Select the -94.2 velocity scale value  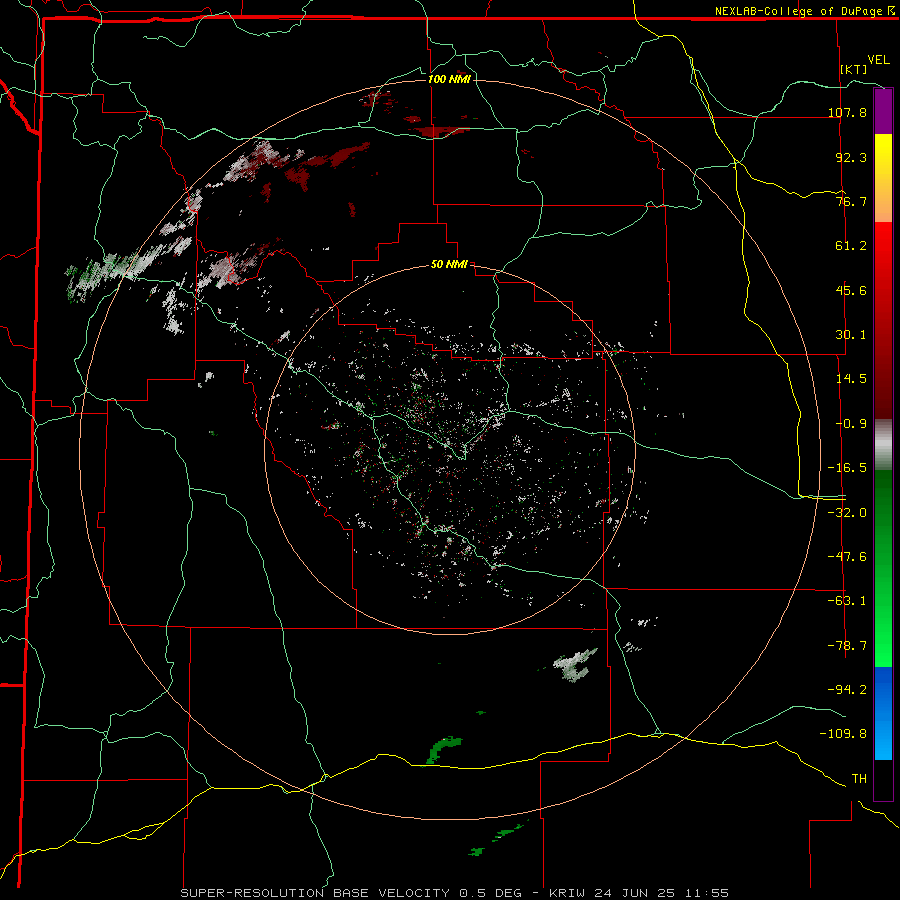(847, 689)
